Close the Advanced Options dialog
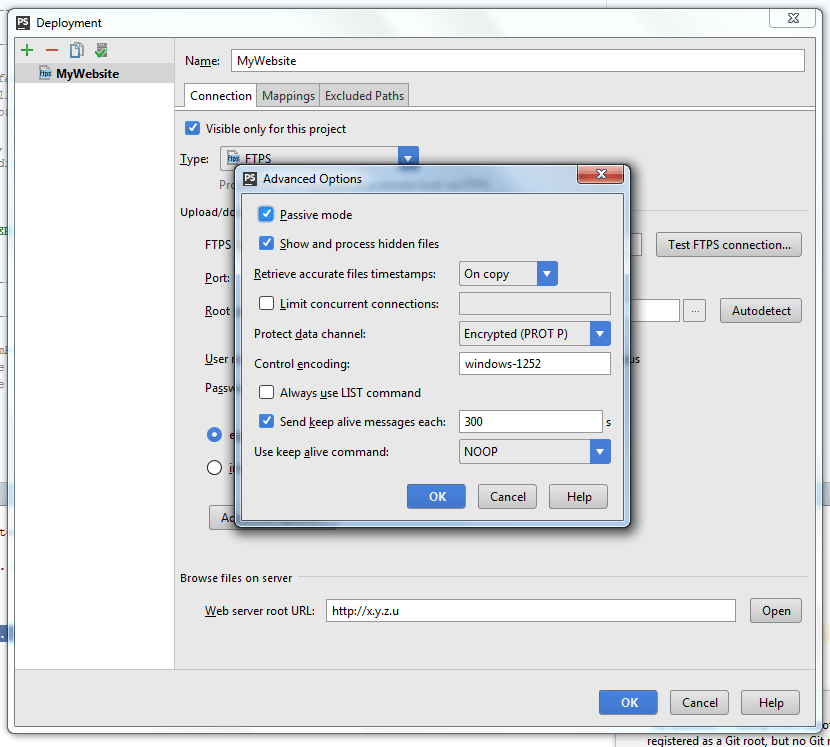 [600, 174]
